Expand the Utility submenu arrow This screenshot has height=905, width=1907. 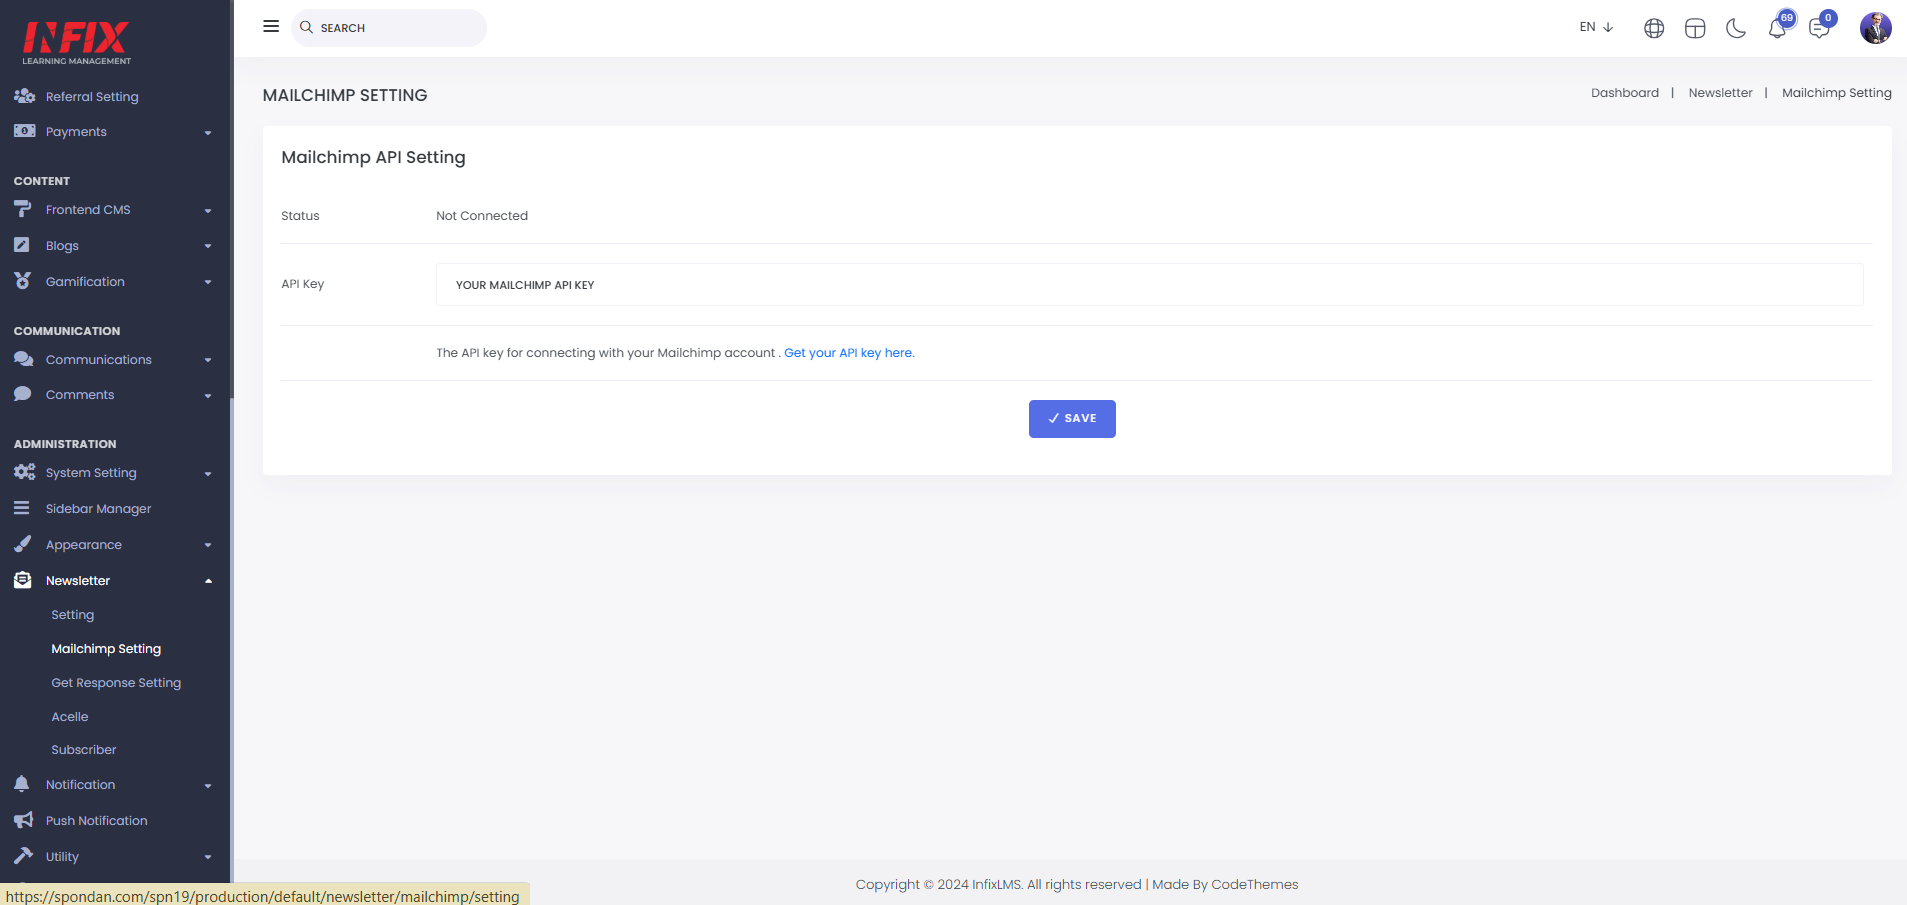point(208,857)
